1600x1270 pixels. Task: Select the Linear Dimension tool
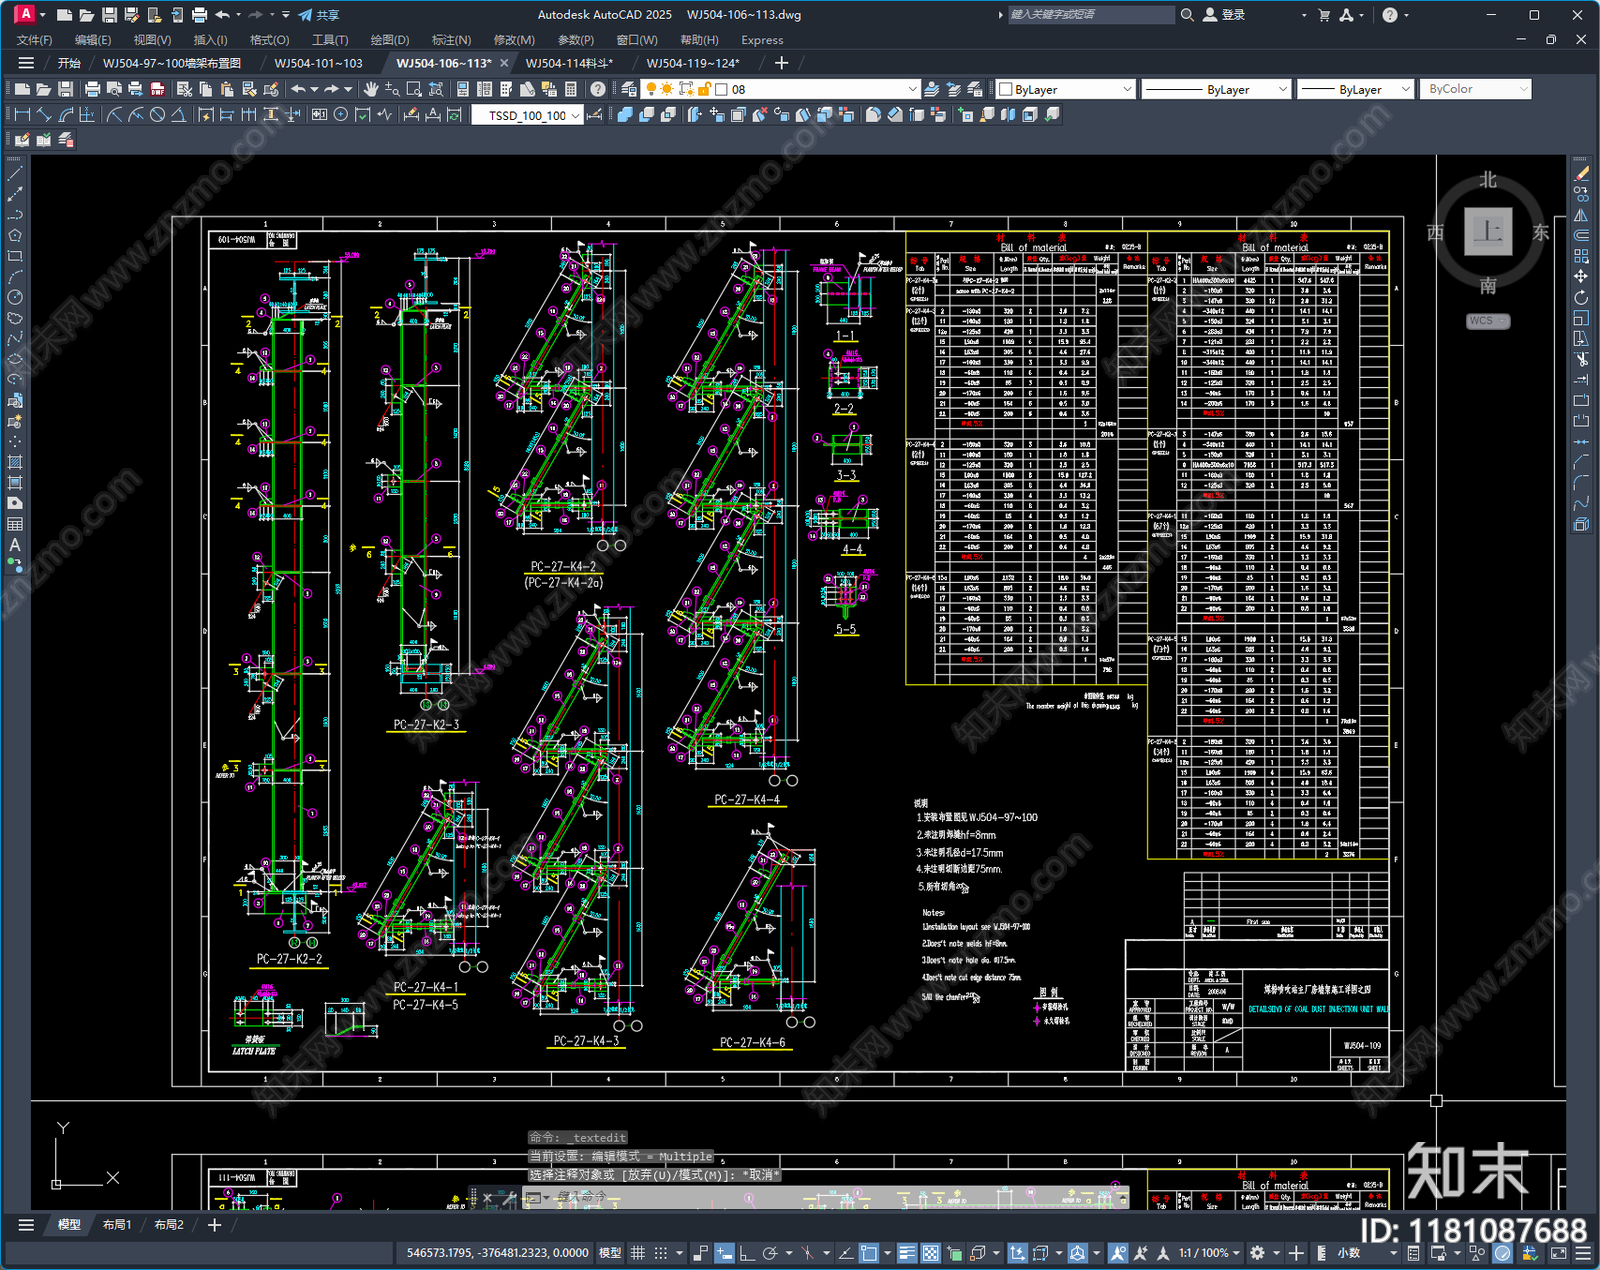(x=22, y=115)
